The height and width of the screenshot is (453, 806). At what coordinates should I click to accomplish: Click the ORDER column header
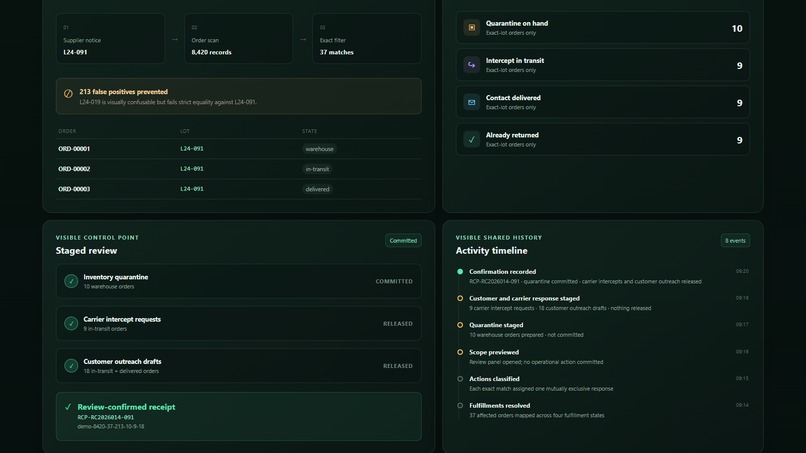[67, 131]
